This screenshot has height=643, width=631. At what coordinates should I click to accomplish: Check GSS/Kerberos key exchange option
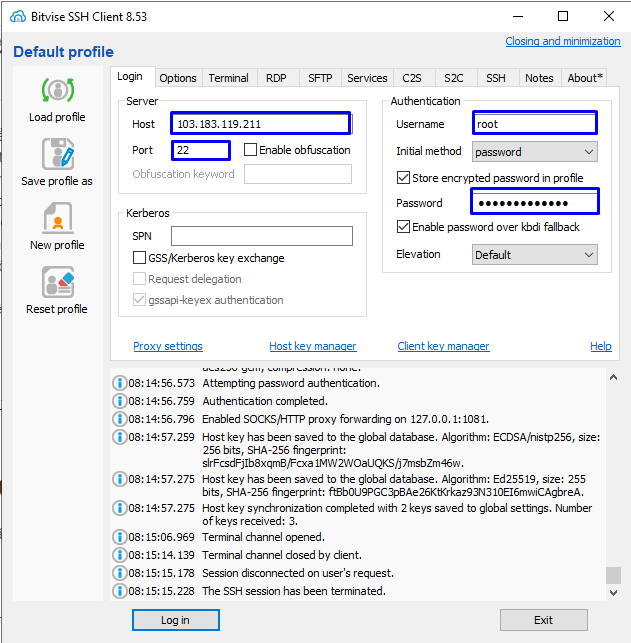140,258
